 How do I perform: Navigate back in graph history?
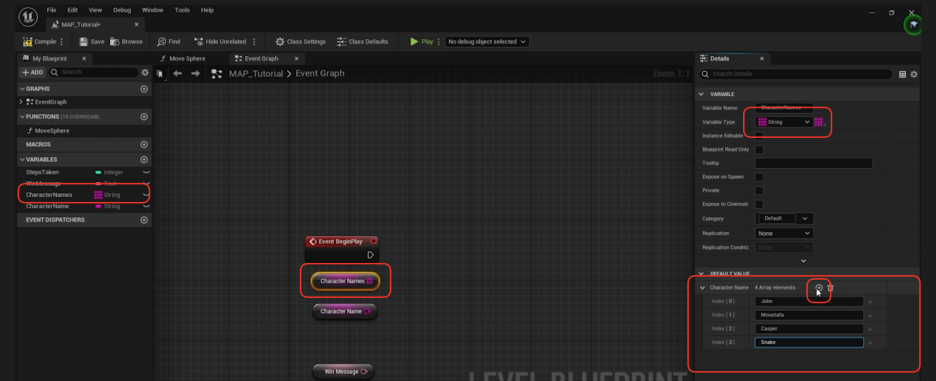tap(177, 73)
